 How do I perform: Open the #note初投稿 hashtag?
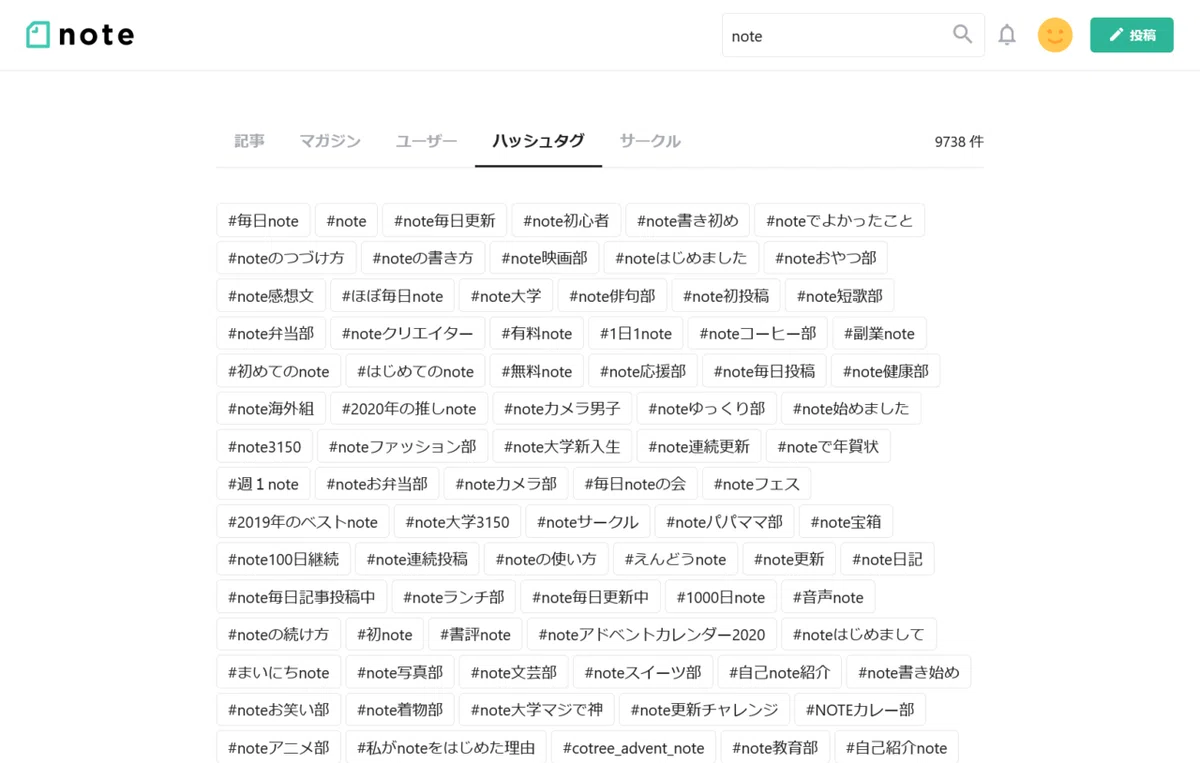726,296
